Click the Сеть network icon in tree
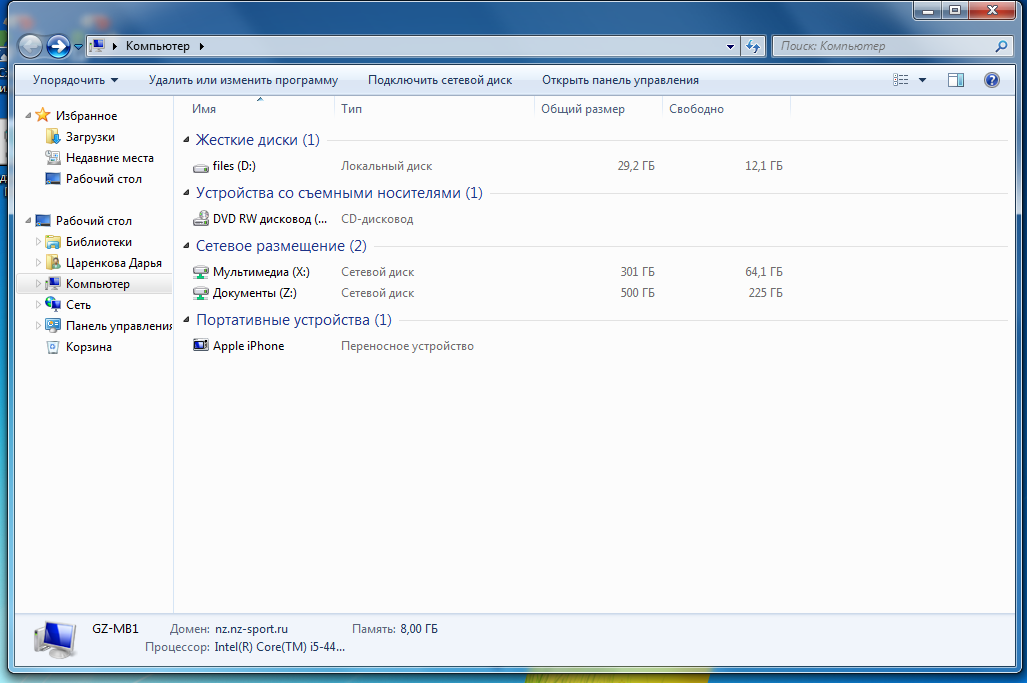The image size is (1027, 683). pos(53,304)
